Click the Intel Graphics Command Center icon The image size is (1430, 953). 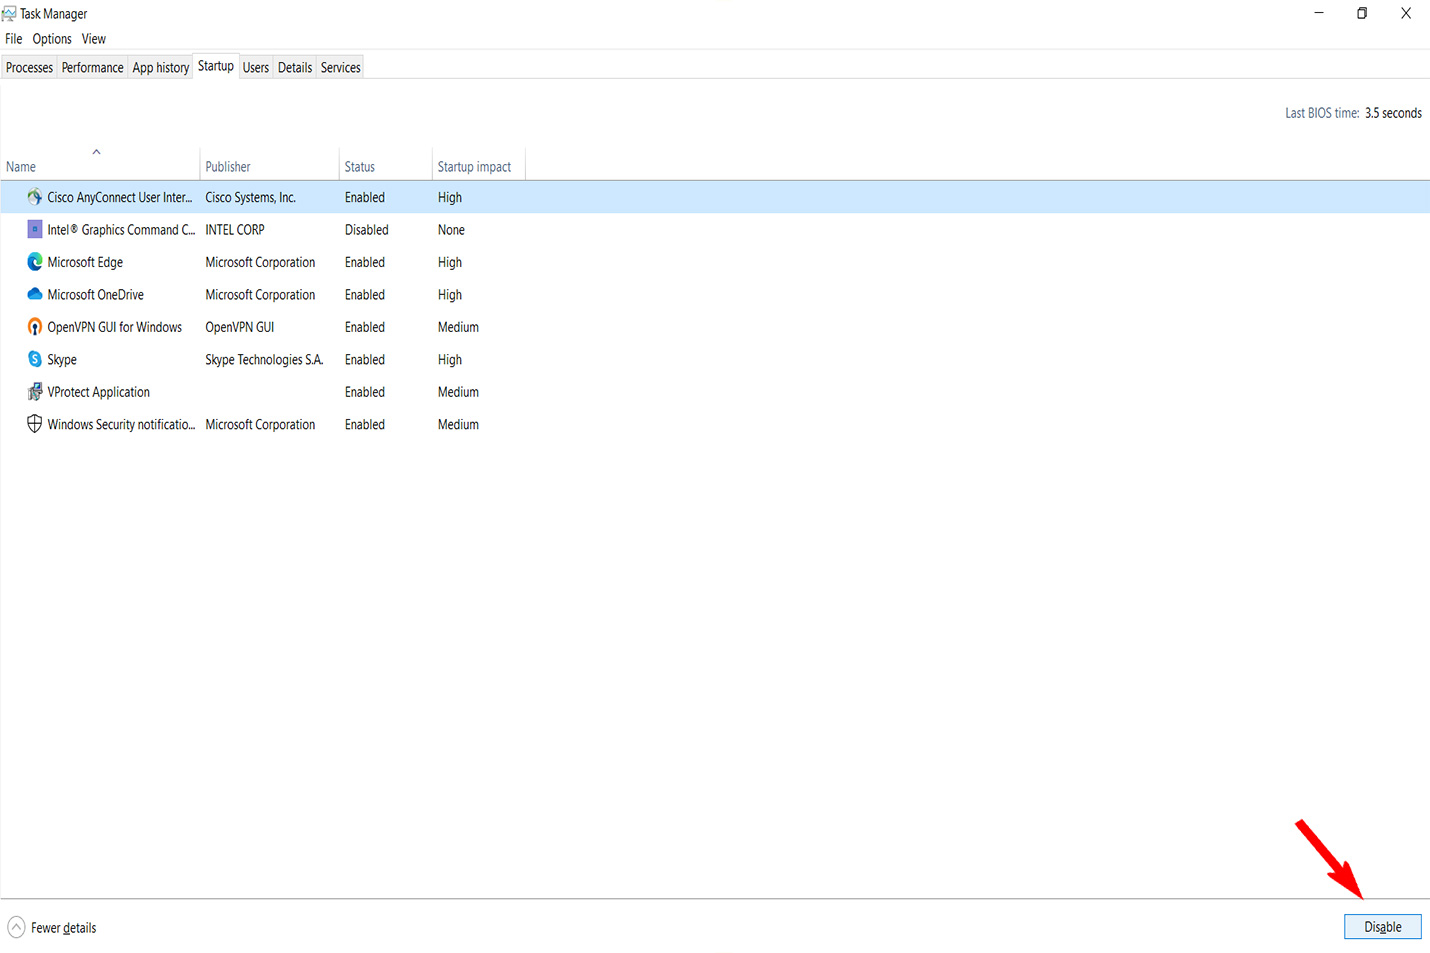click(35, 229)
